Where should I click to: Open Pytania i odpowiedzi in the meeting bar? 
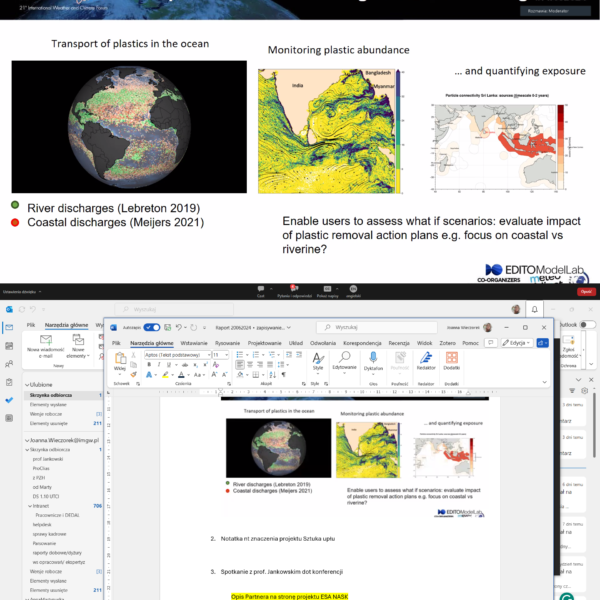pos(294,291)
